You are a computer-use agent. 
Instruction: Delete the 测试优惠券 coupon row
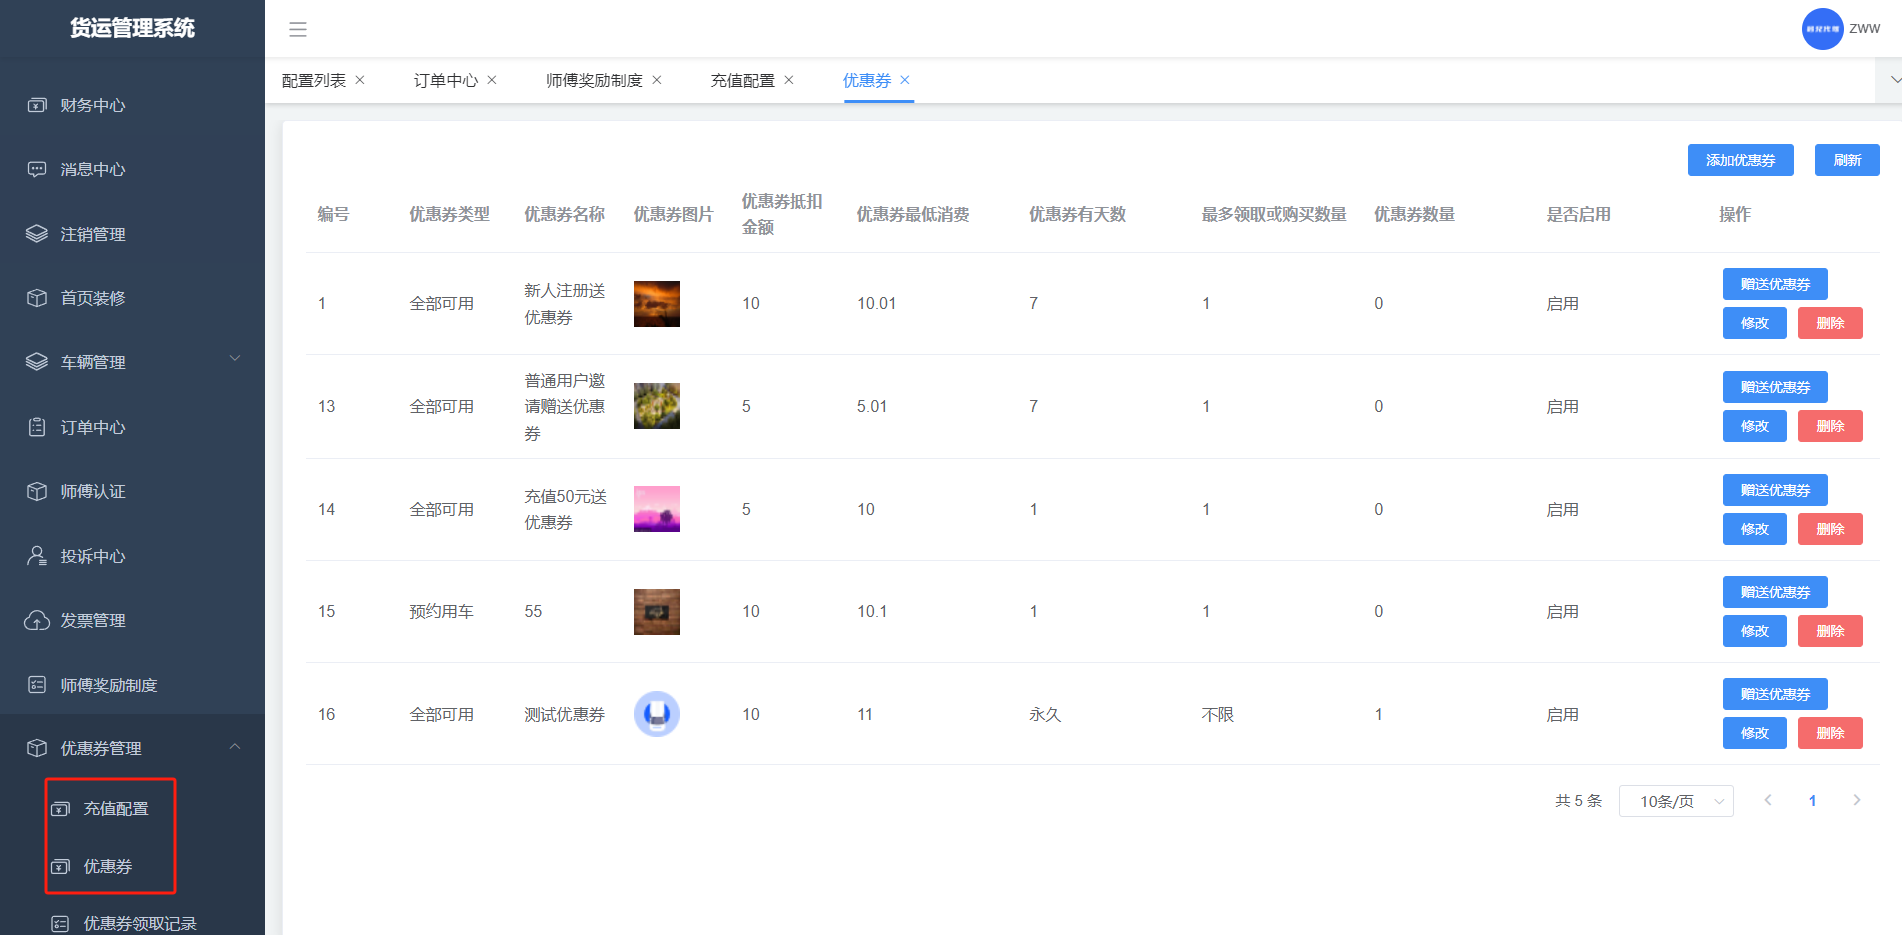pos(1829,733)
